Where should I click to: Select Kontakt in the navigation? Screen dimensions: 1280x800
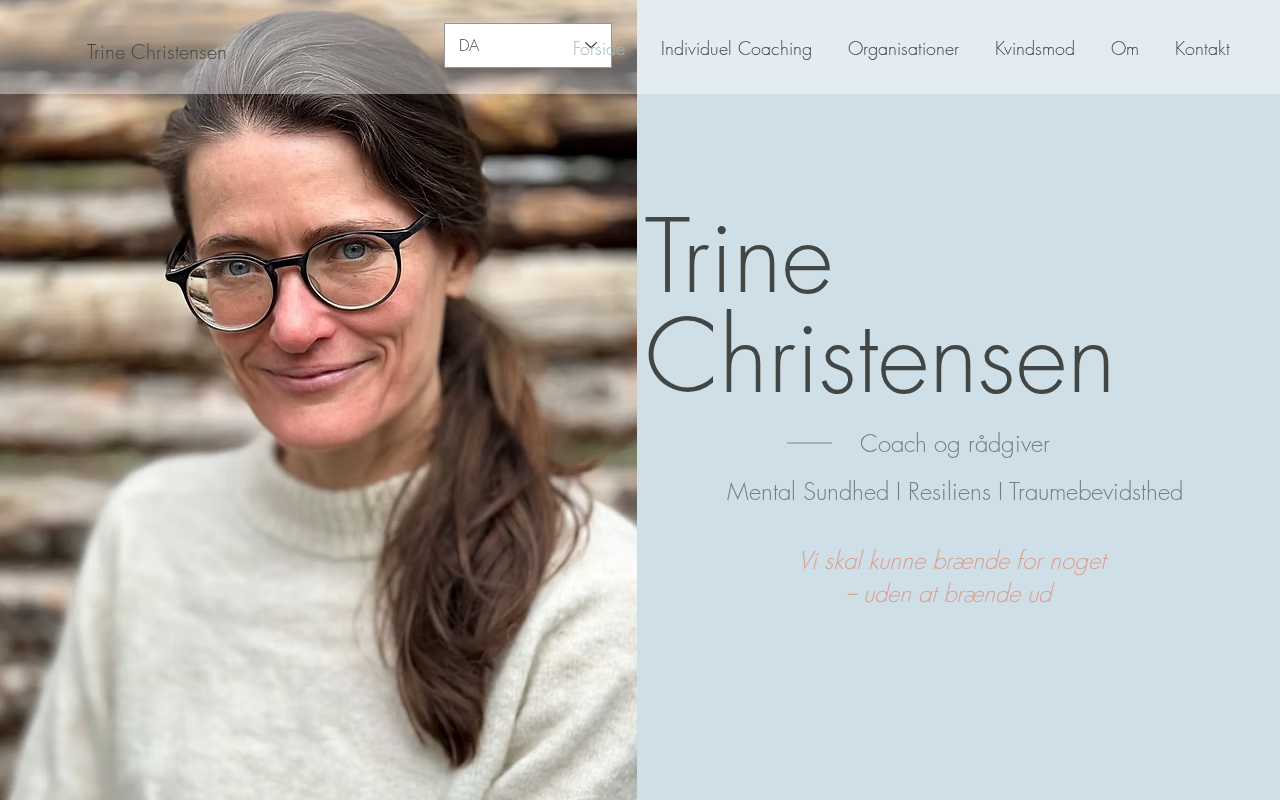[x=1202, y=48]
